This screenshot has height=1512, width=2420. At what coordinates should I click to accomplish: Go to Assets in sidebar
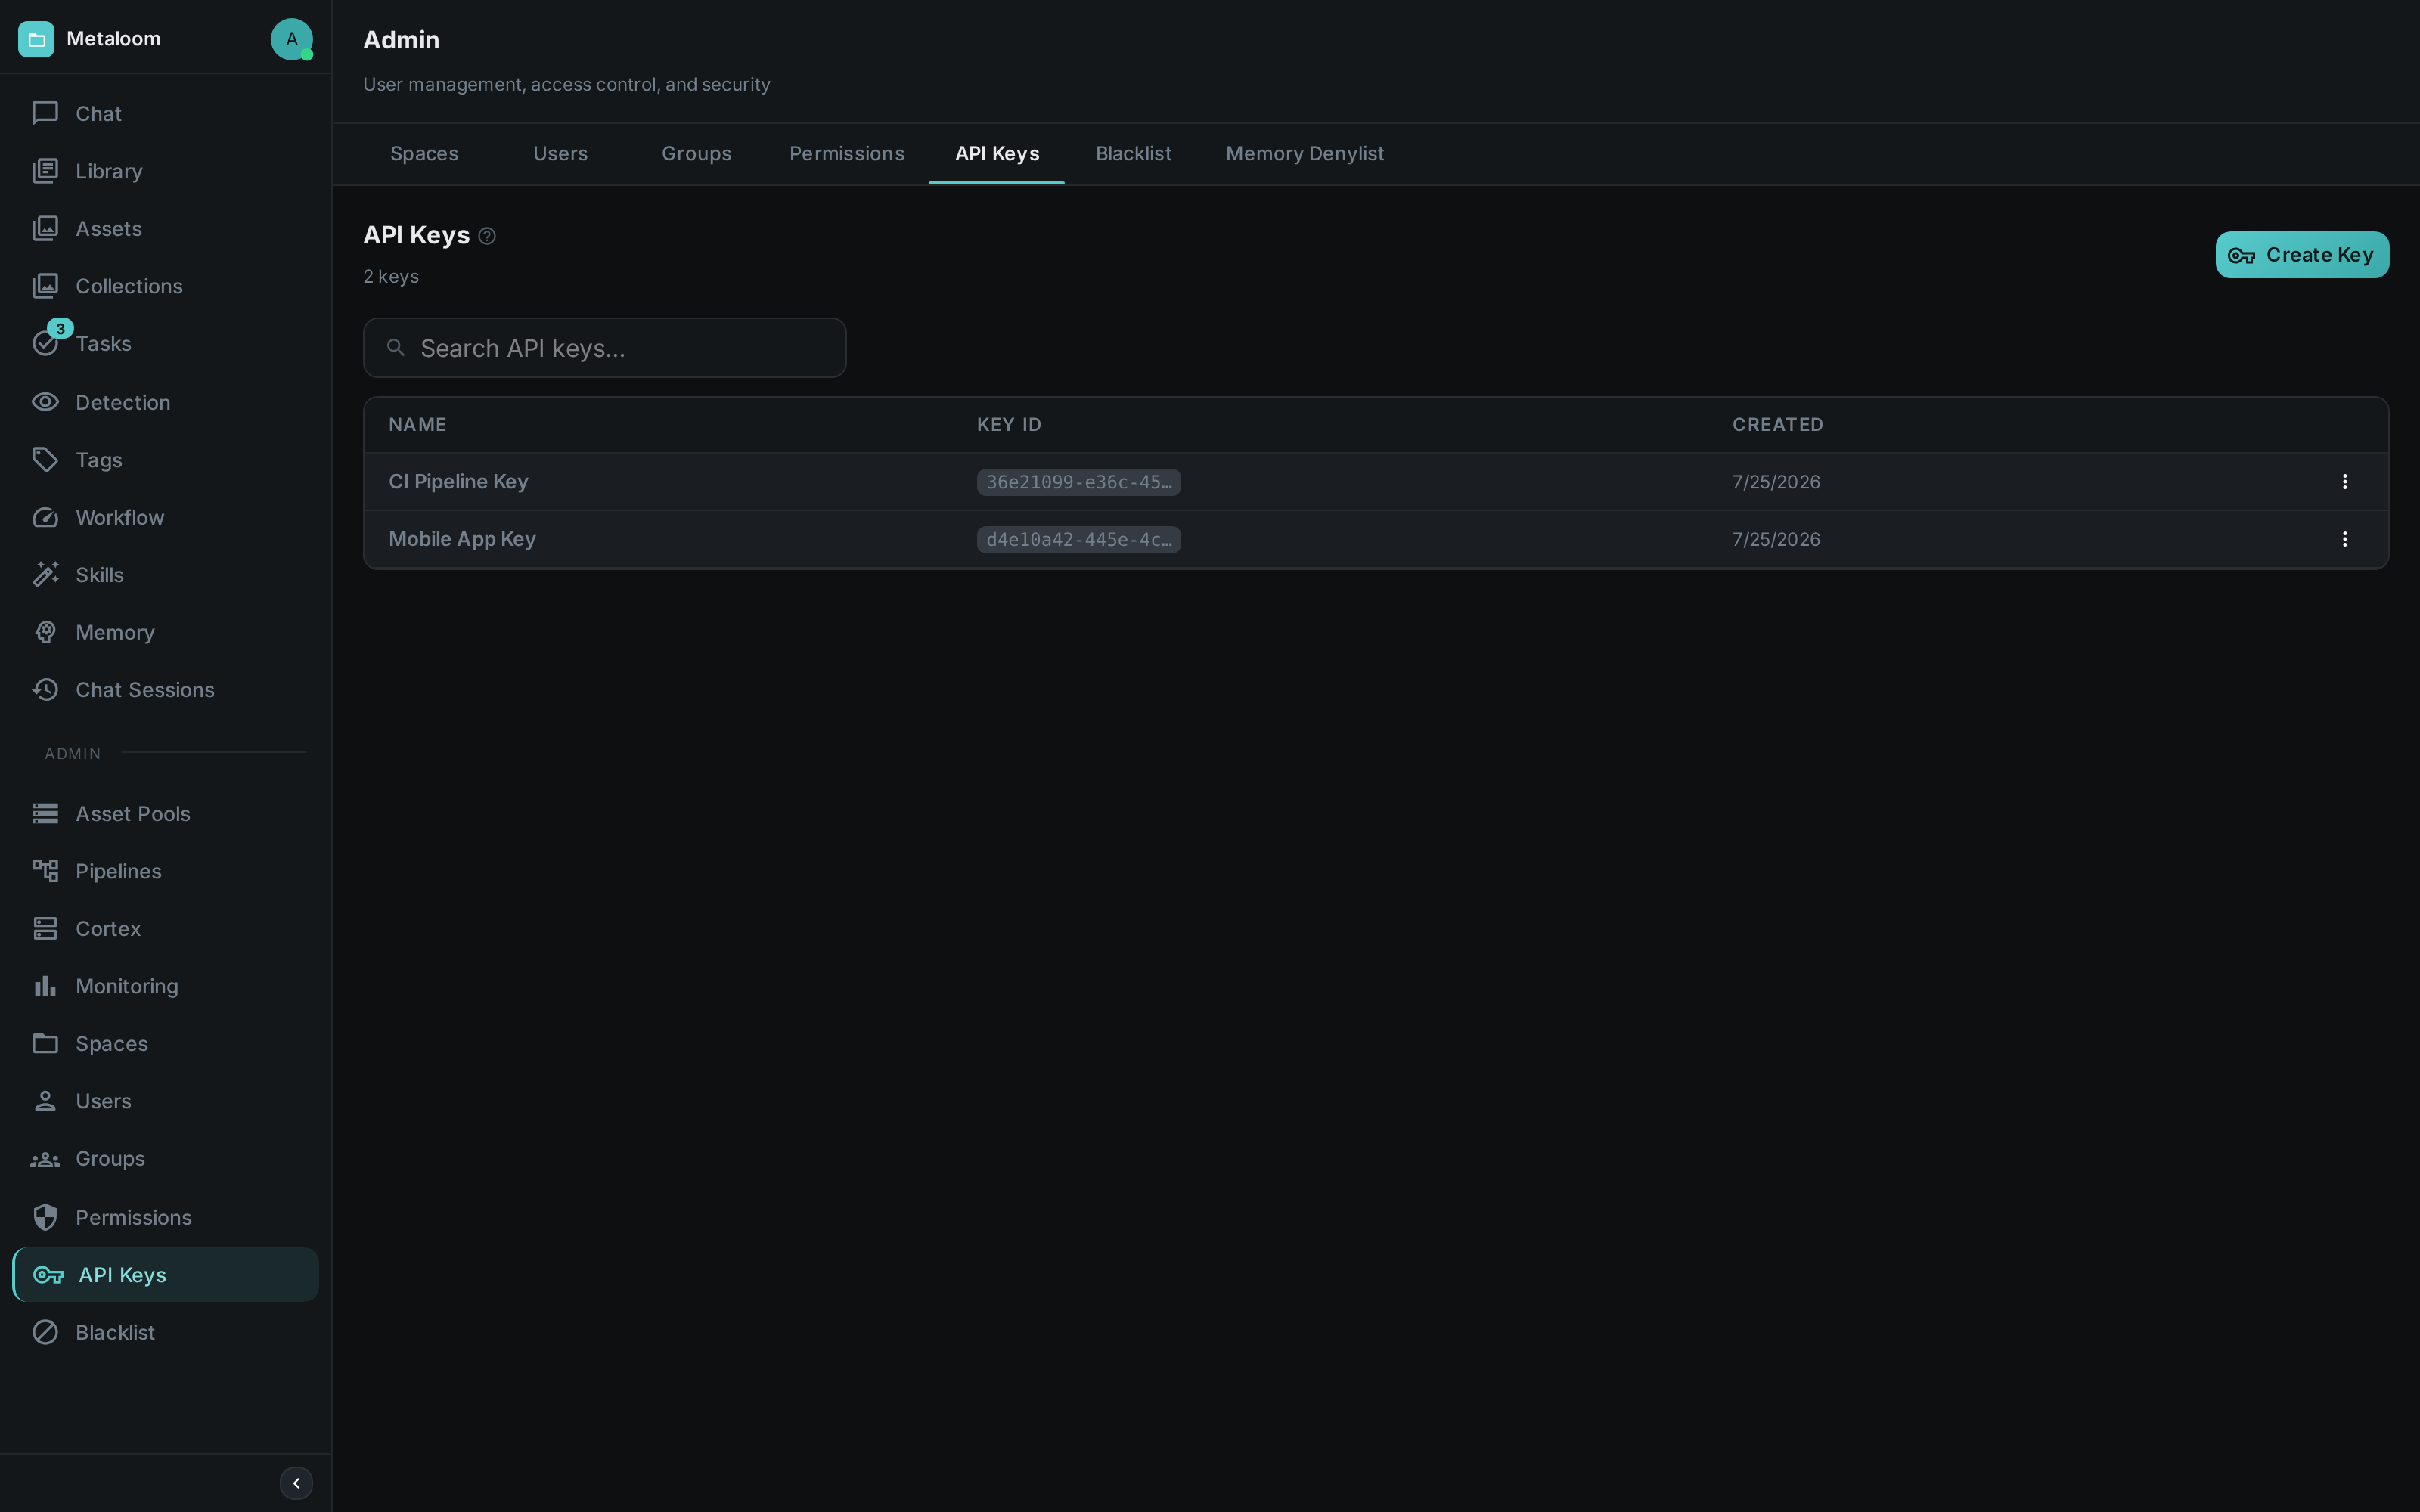(165, 229)
